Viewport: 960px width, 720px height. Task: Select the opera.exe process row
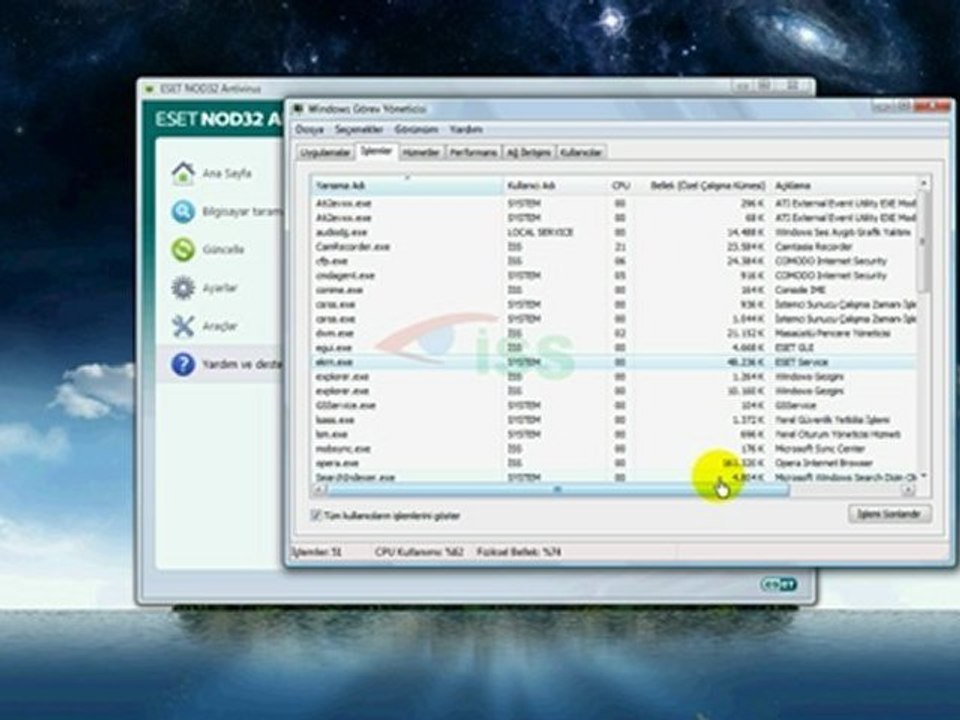(615, 463)
